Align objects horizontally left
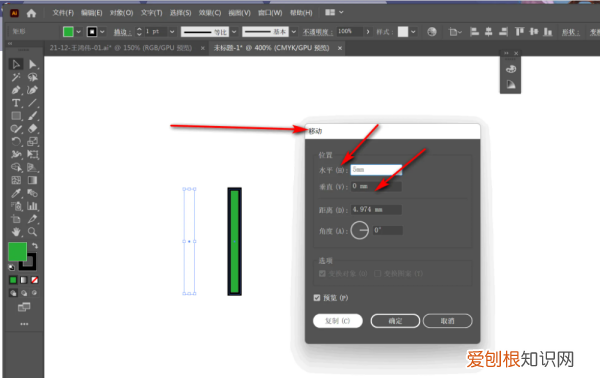Image resolution: width=600 pixels, height=378 pixels. tap(474, 32)
